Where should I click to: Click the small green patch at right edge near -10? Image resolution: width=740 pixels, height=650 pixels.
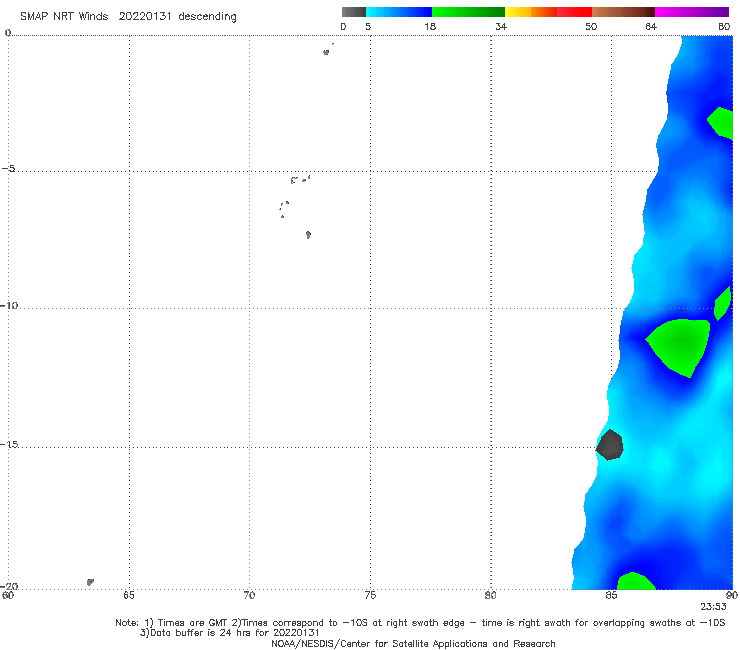723,304
